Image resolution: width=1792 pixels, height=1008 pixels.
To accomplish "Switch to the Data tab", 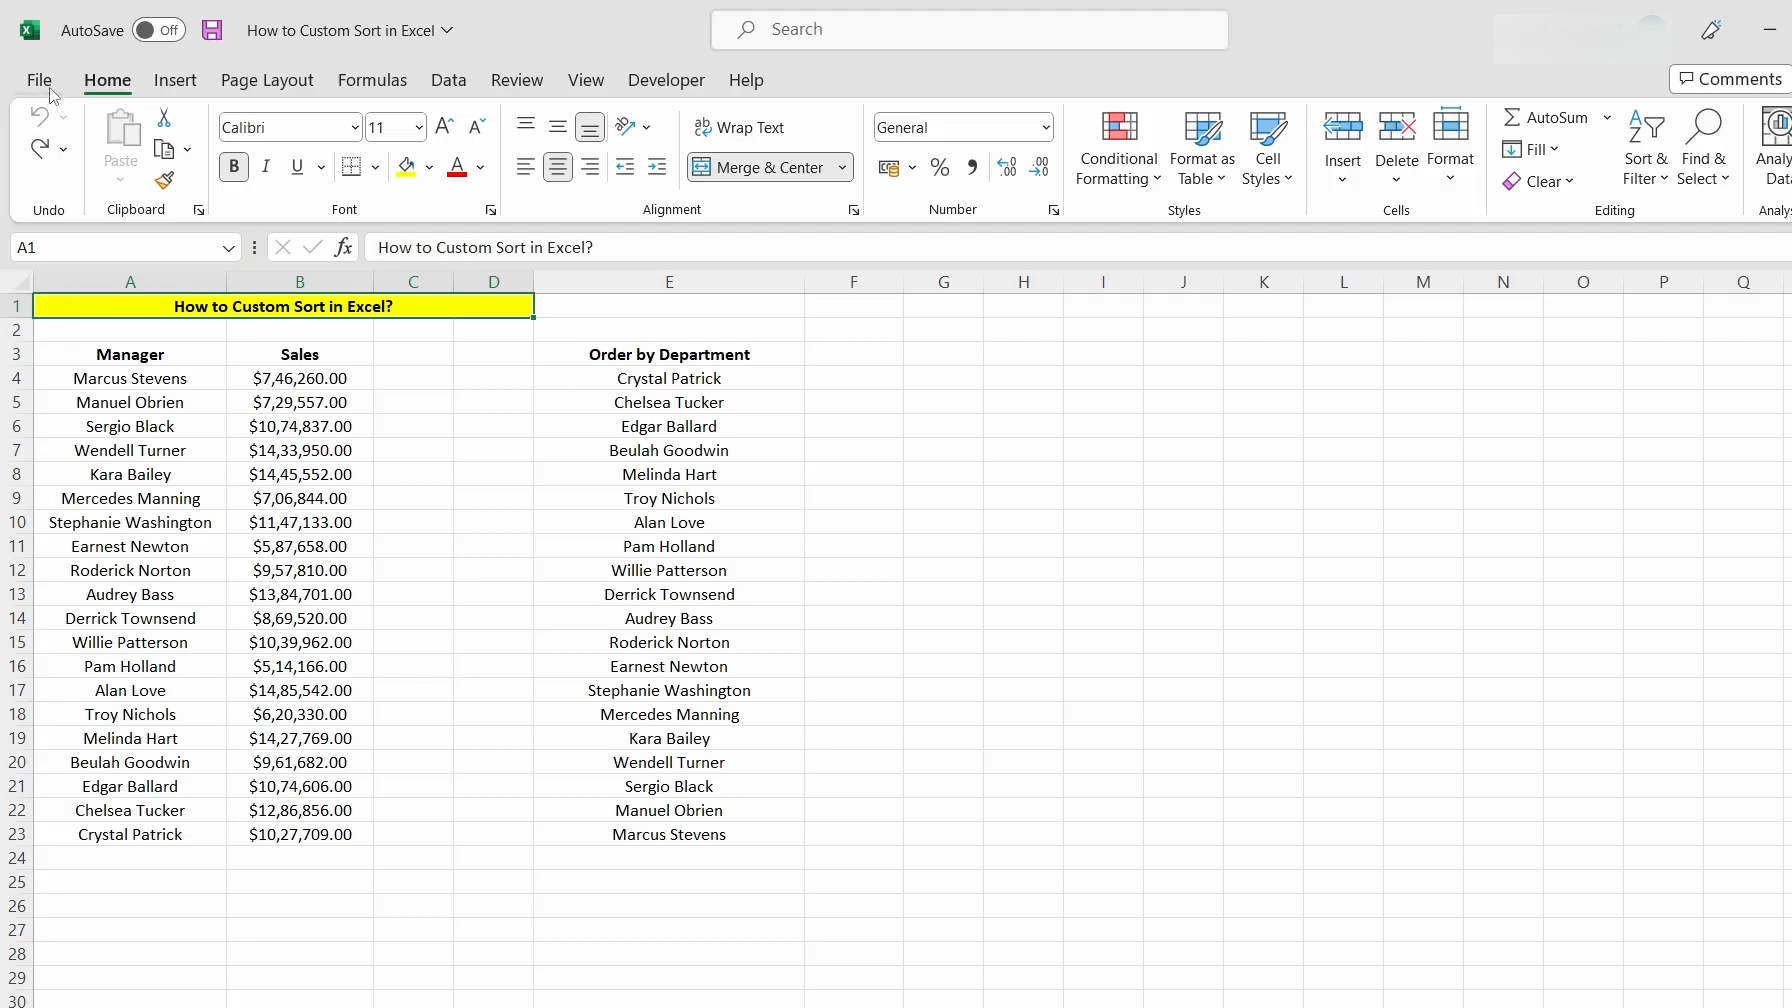I will coord(448,80).
